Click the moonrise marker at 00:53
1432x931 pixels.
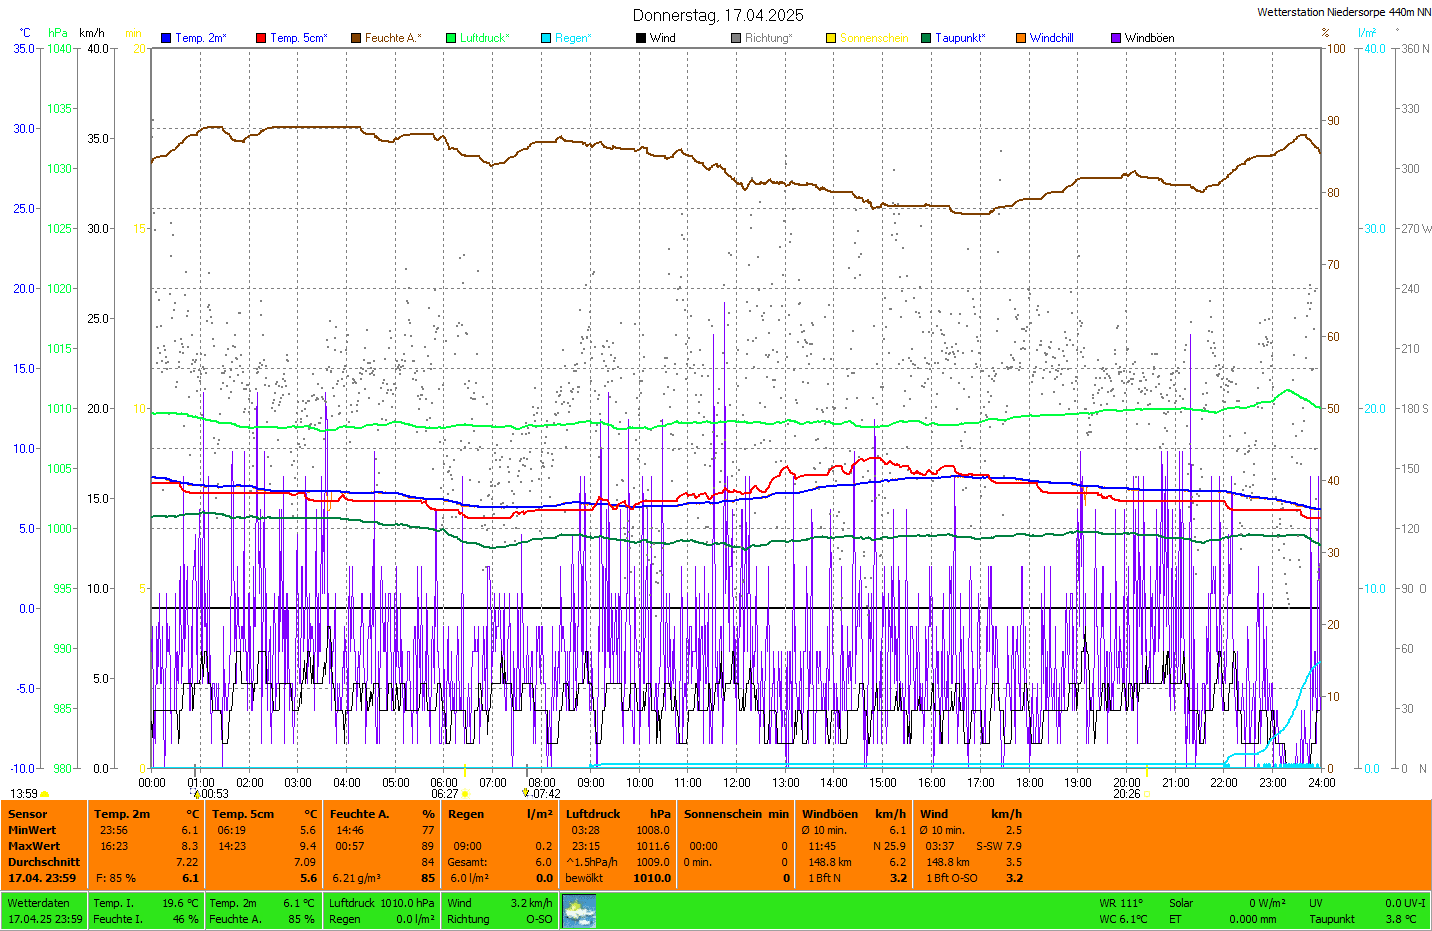(197, 794)
